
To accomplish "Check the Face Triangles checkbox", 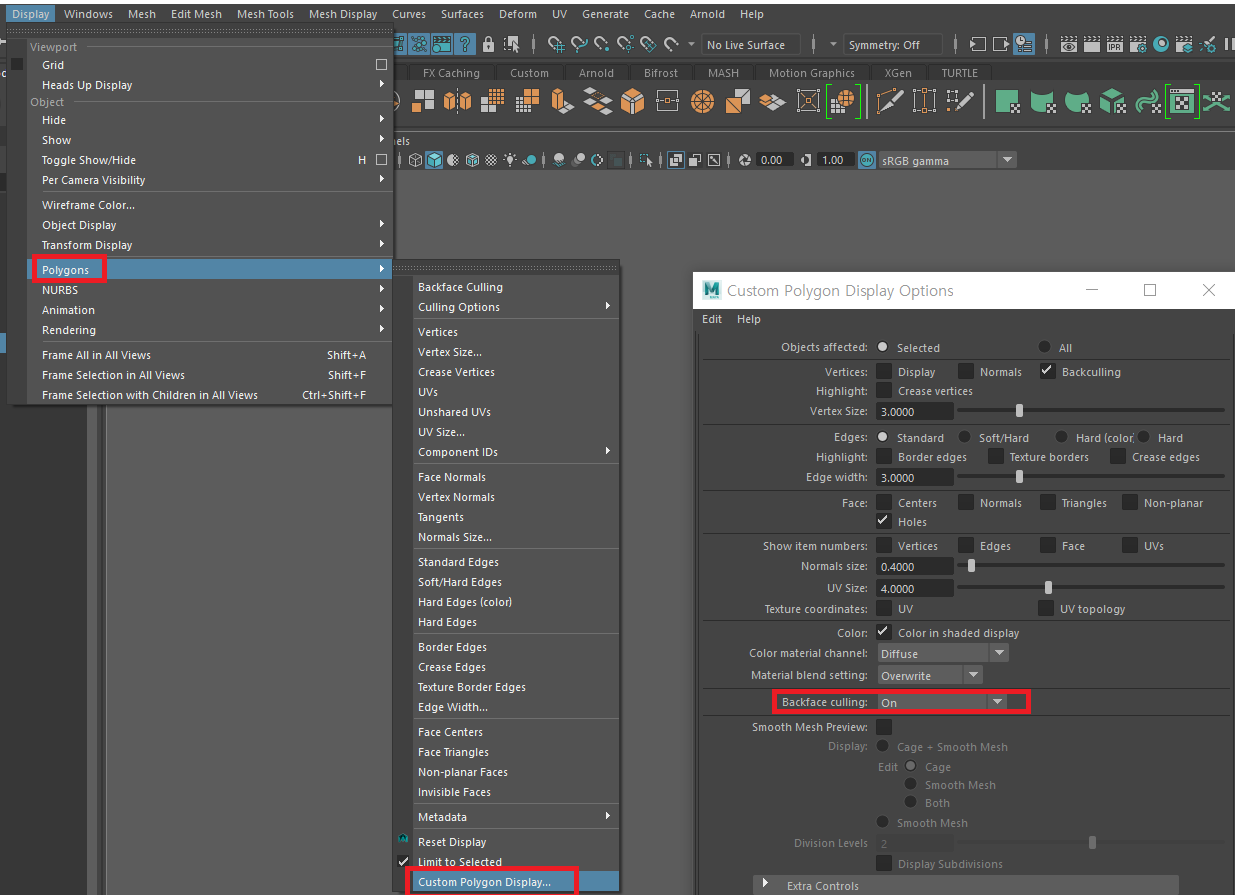I will tap(1047, 502).
